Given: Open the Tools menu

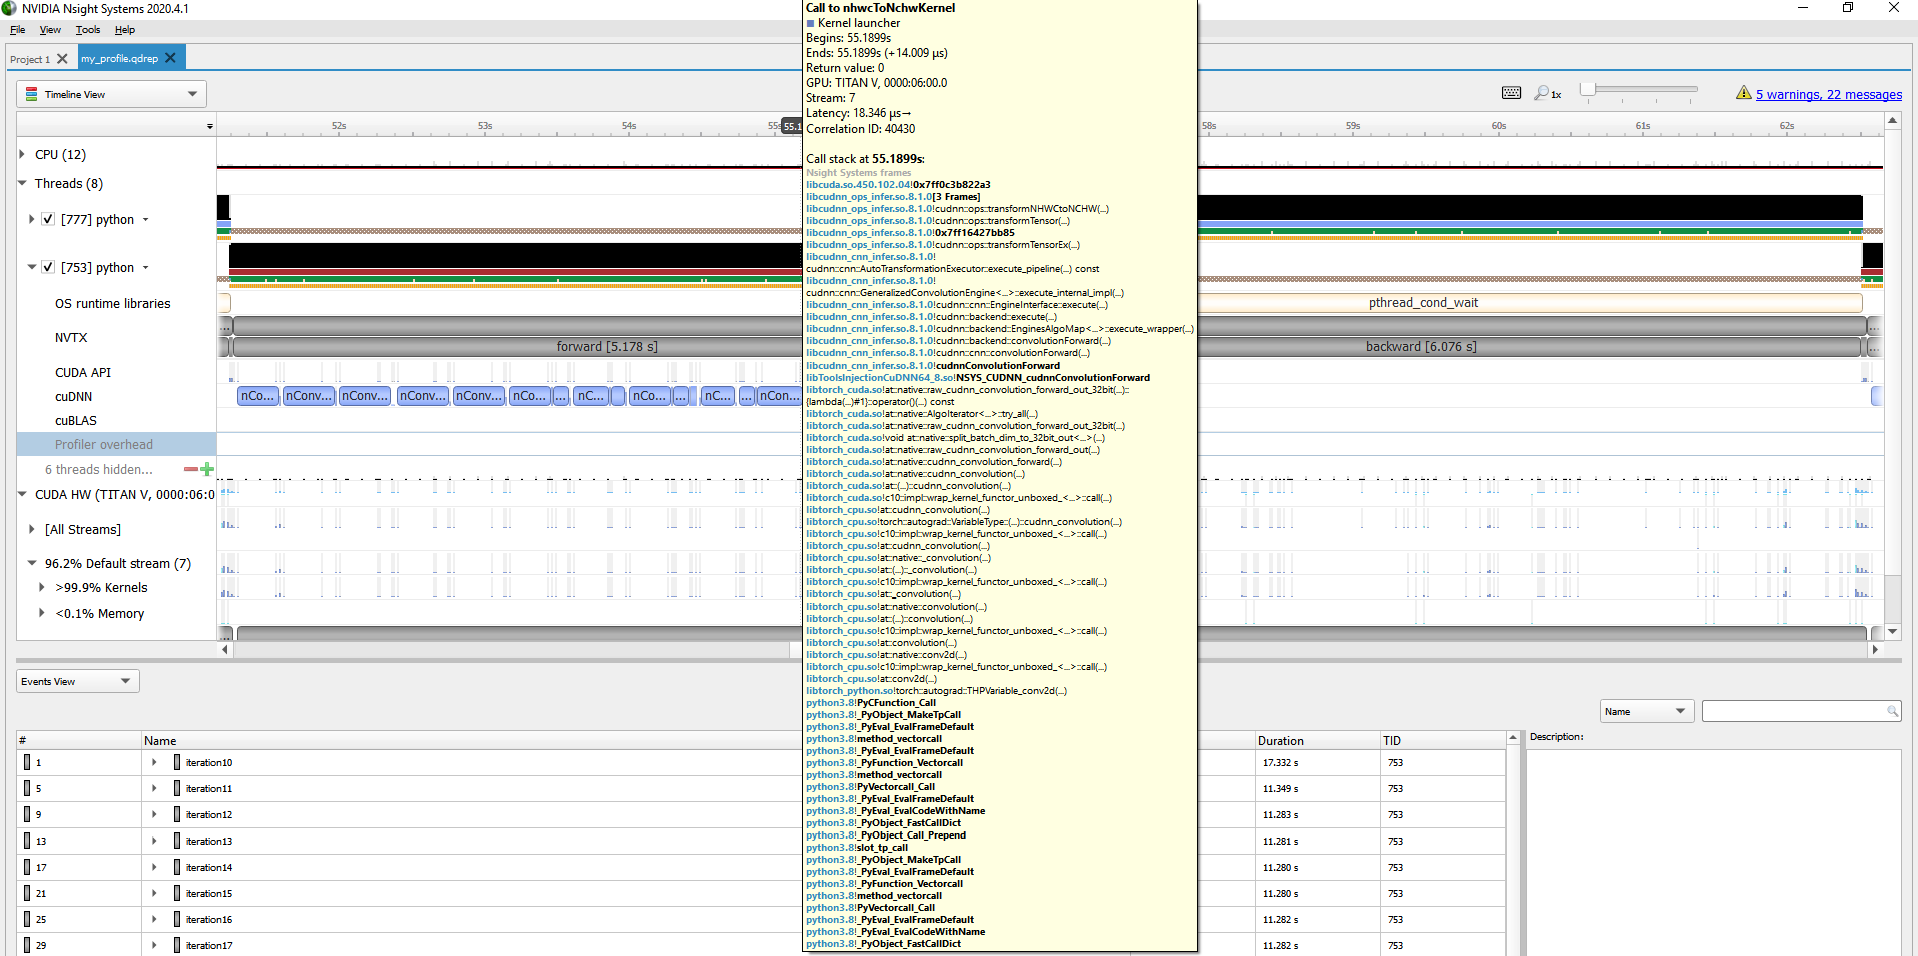Looking at the screenshot, I should (88, 30).
